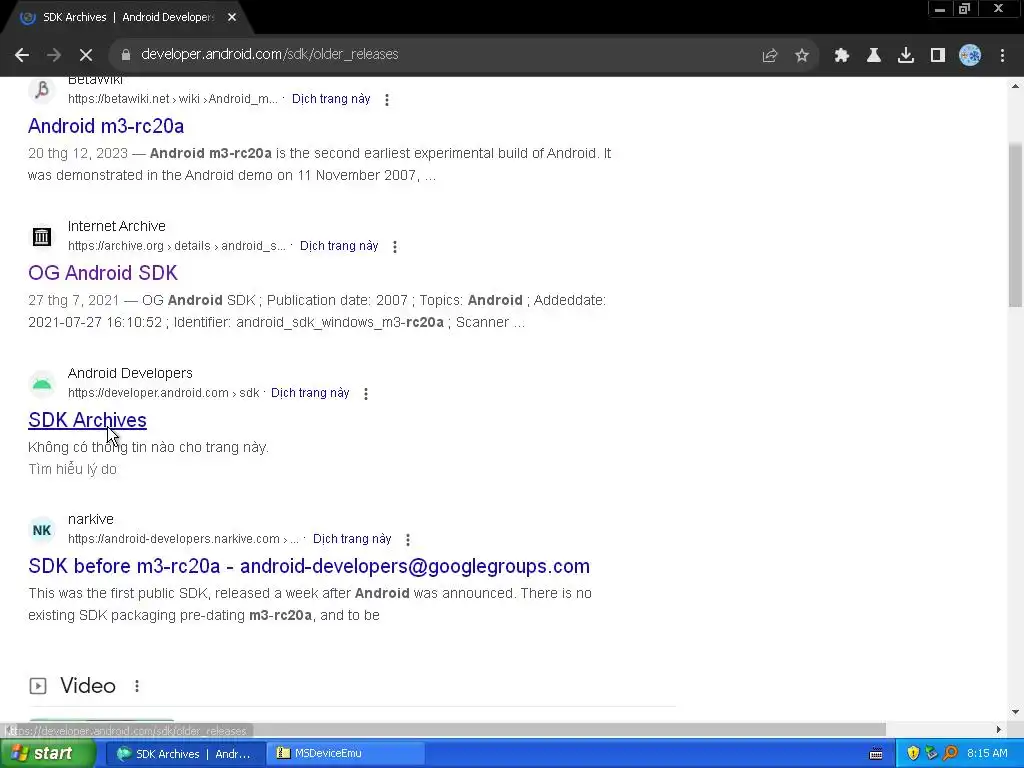Open the Windows Start menu

click(47, 754)
